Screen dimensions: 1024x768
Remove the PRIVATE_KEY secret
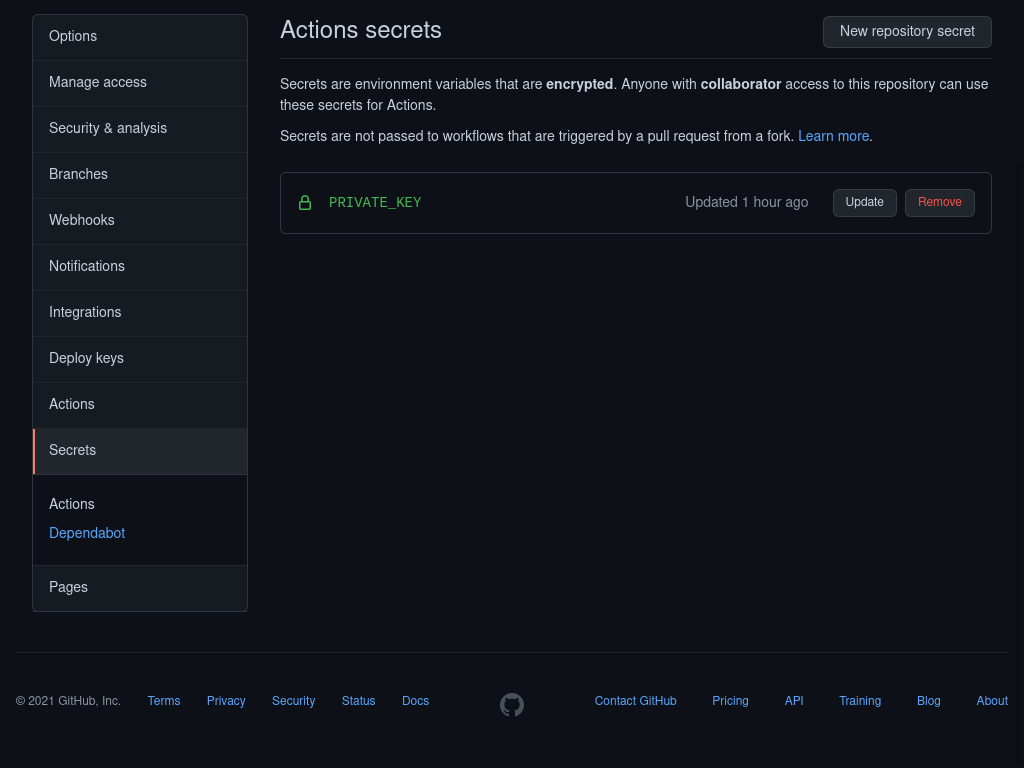coord(939,203)
